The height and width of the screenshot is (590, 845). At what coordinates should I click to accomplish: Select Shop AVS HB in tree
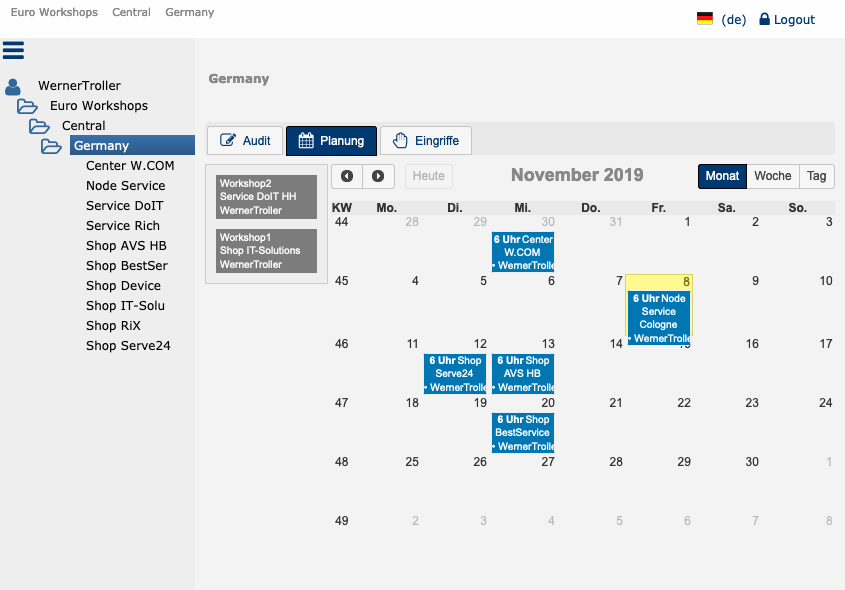126,246
